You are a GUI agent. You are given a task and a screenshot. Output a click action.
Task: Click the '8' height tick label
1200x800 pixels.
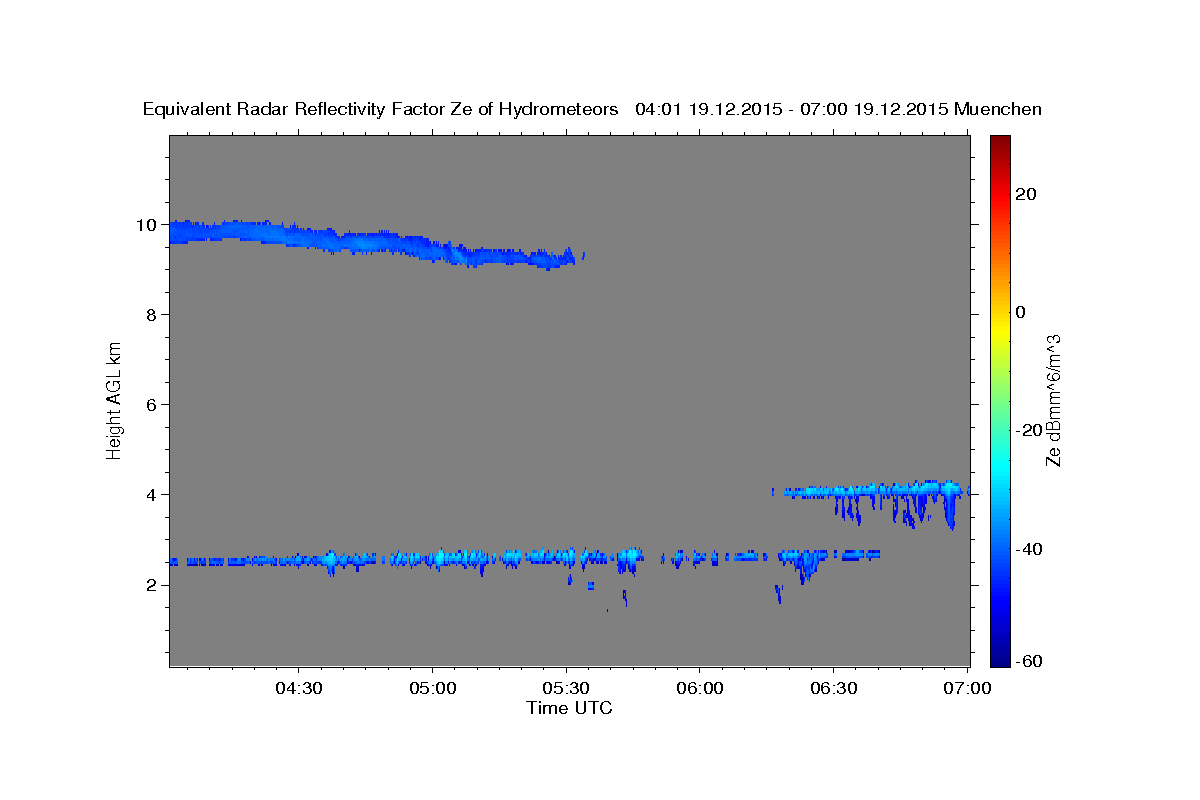[x=152, y=315]
